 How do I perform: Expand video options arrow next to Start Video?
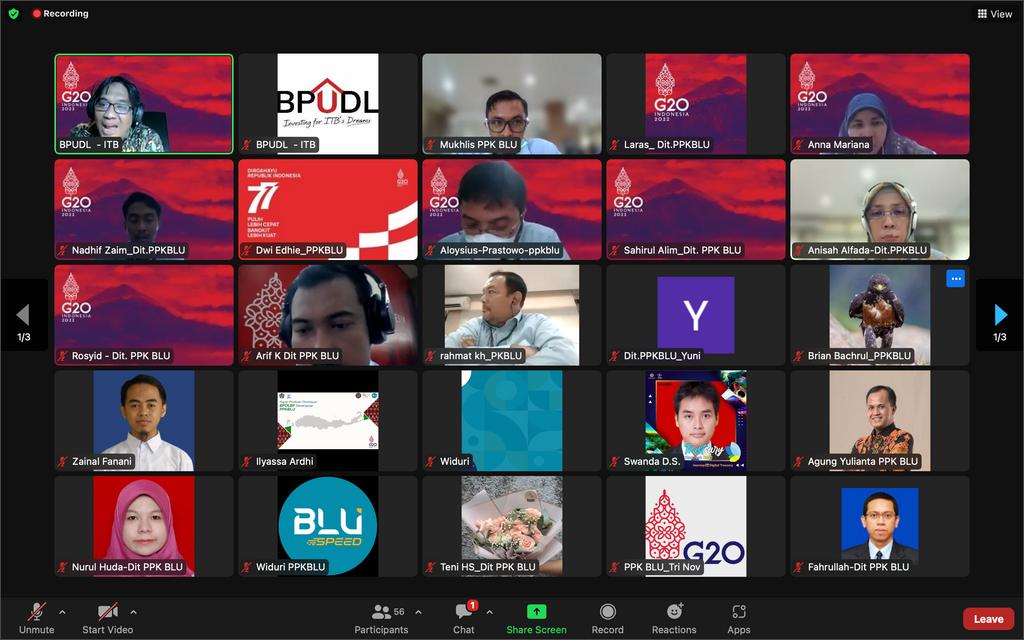[x=133, y=612]
